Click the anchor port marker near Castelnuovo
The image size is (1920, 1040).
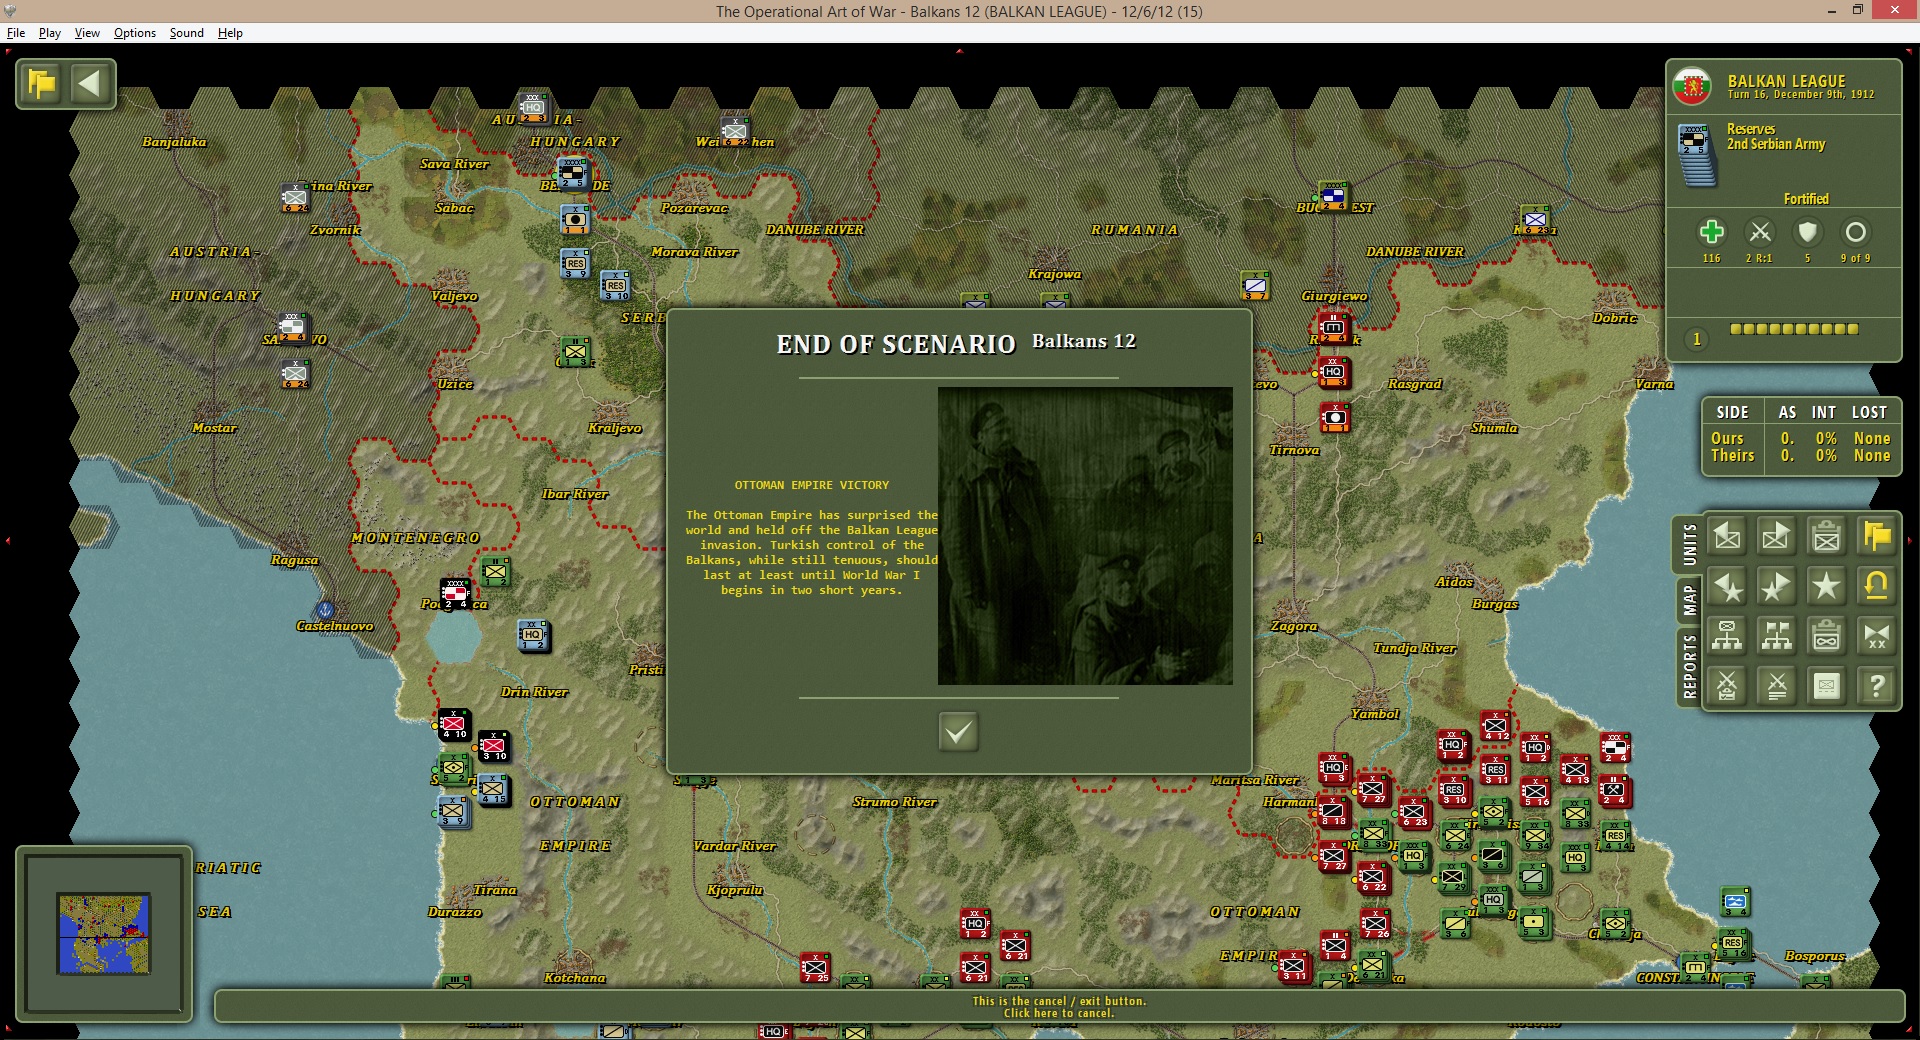pyautogui.click(x=324, y=609)
